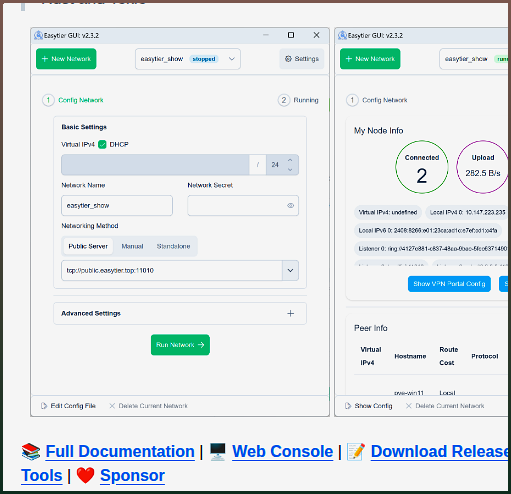Click the stopped status badge

204,59
